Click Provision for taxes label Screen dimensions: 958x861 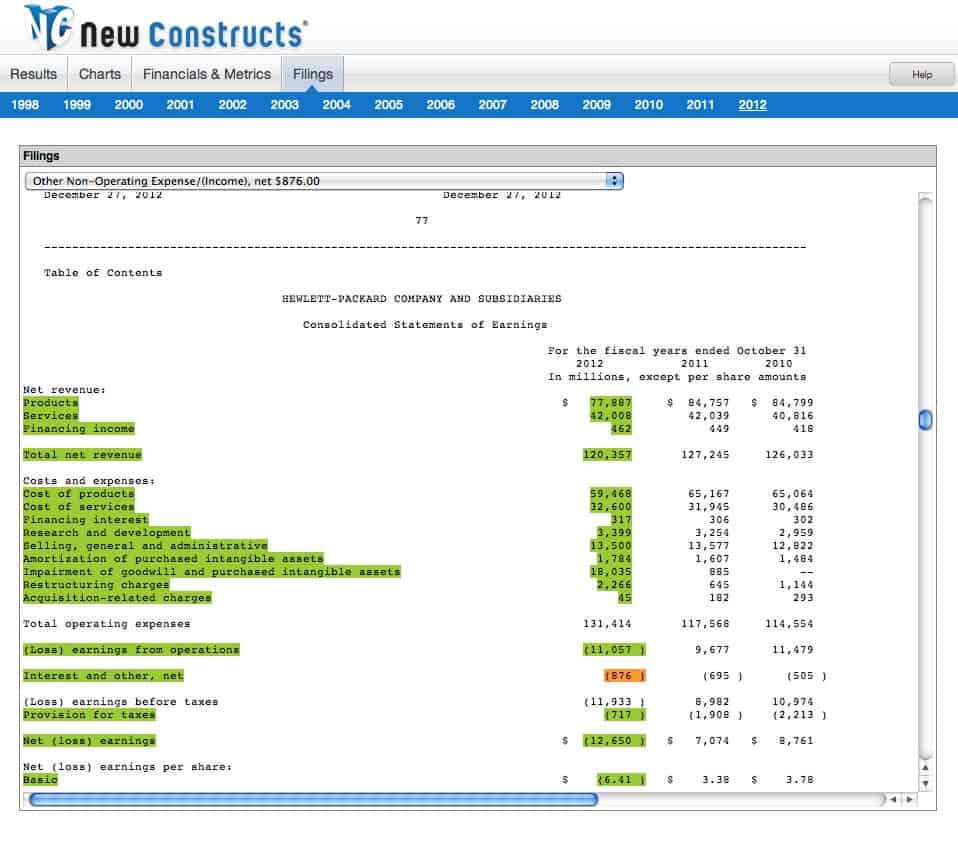[x=89, y=715]
